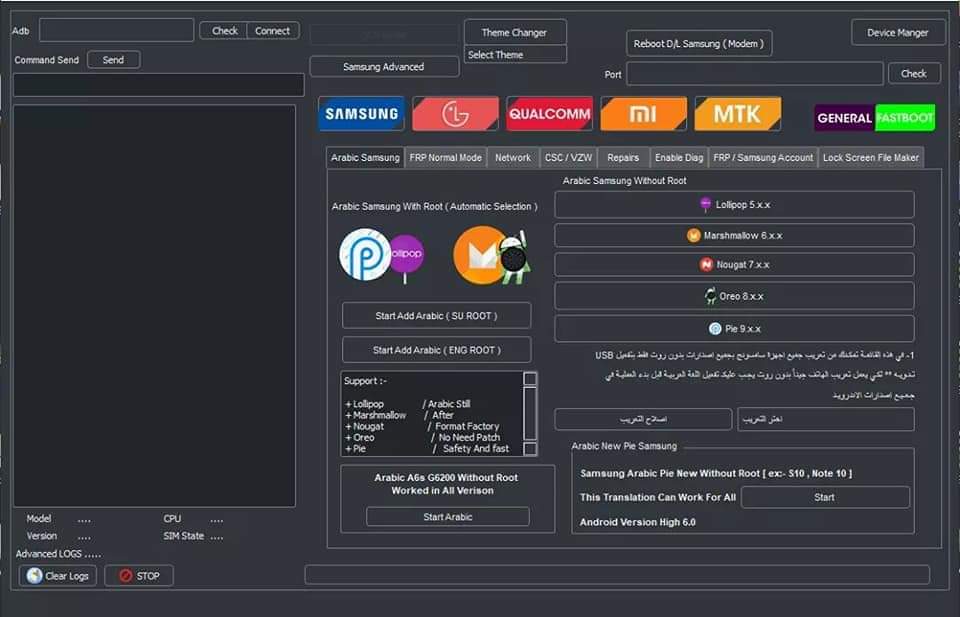Click Reboot D/L Samsung (Modem) button

point(699,43)
